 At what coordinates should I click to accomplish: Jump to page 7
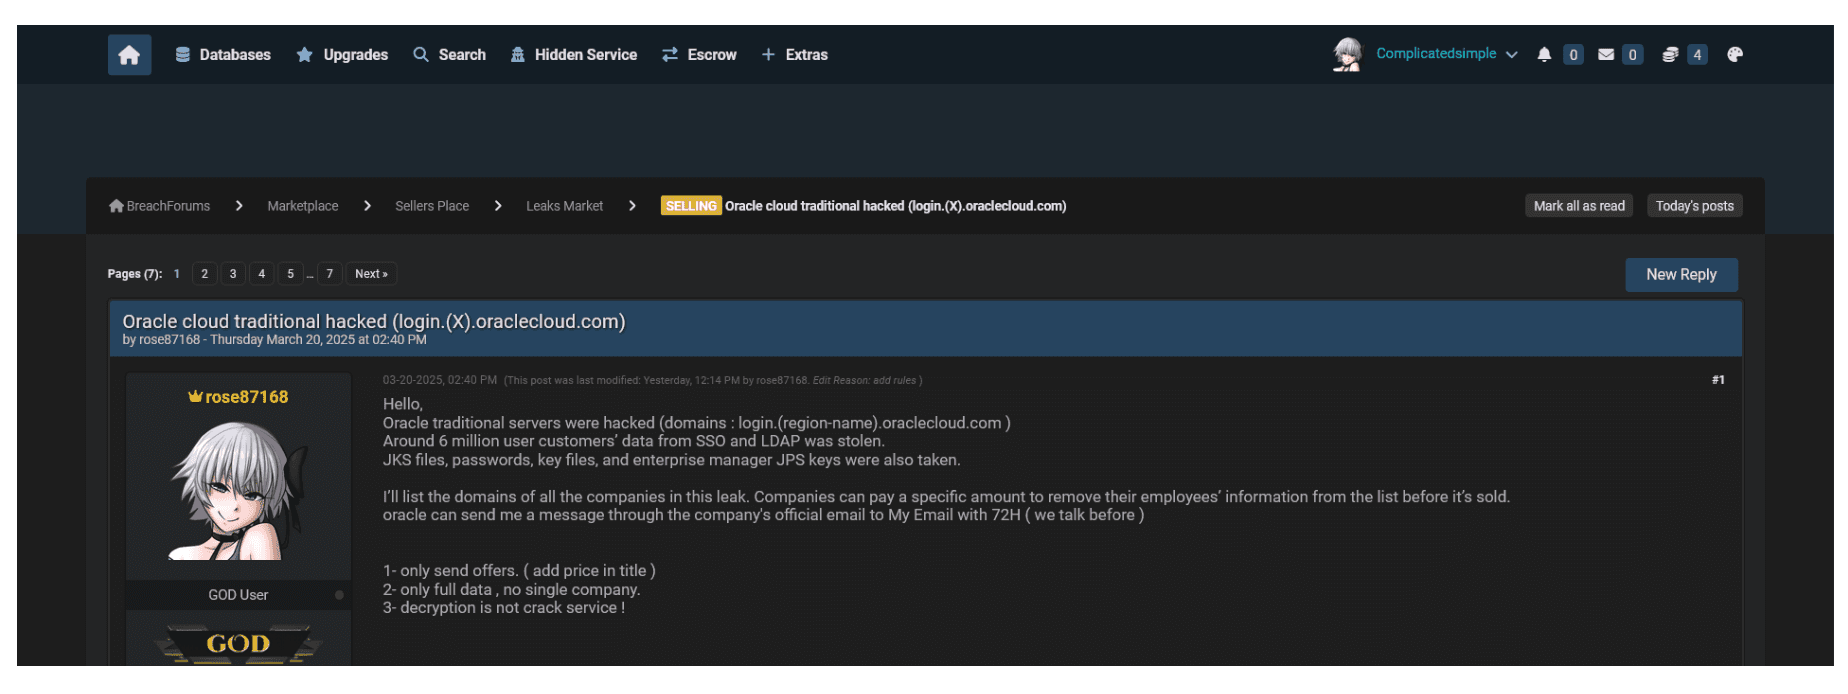[x=330, y=274]
